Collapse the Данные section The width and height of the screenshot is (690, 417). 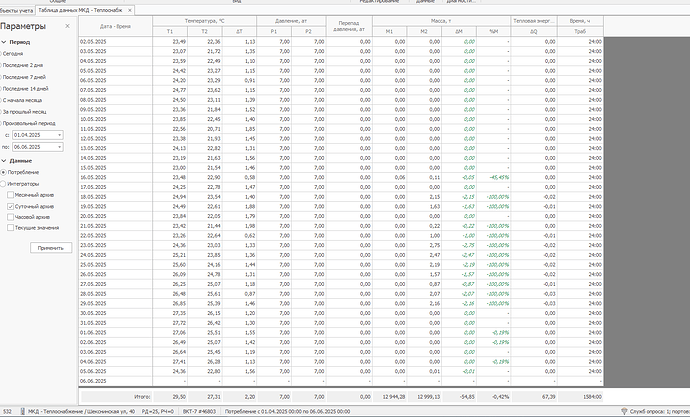click(4, 161)
